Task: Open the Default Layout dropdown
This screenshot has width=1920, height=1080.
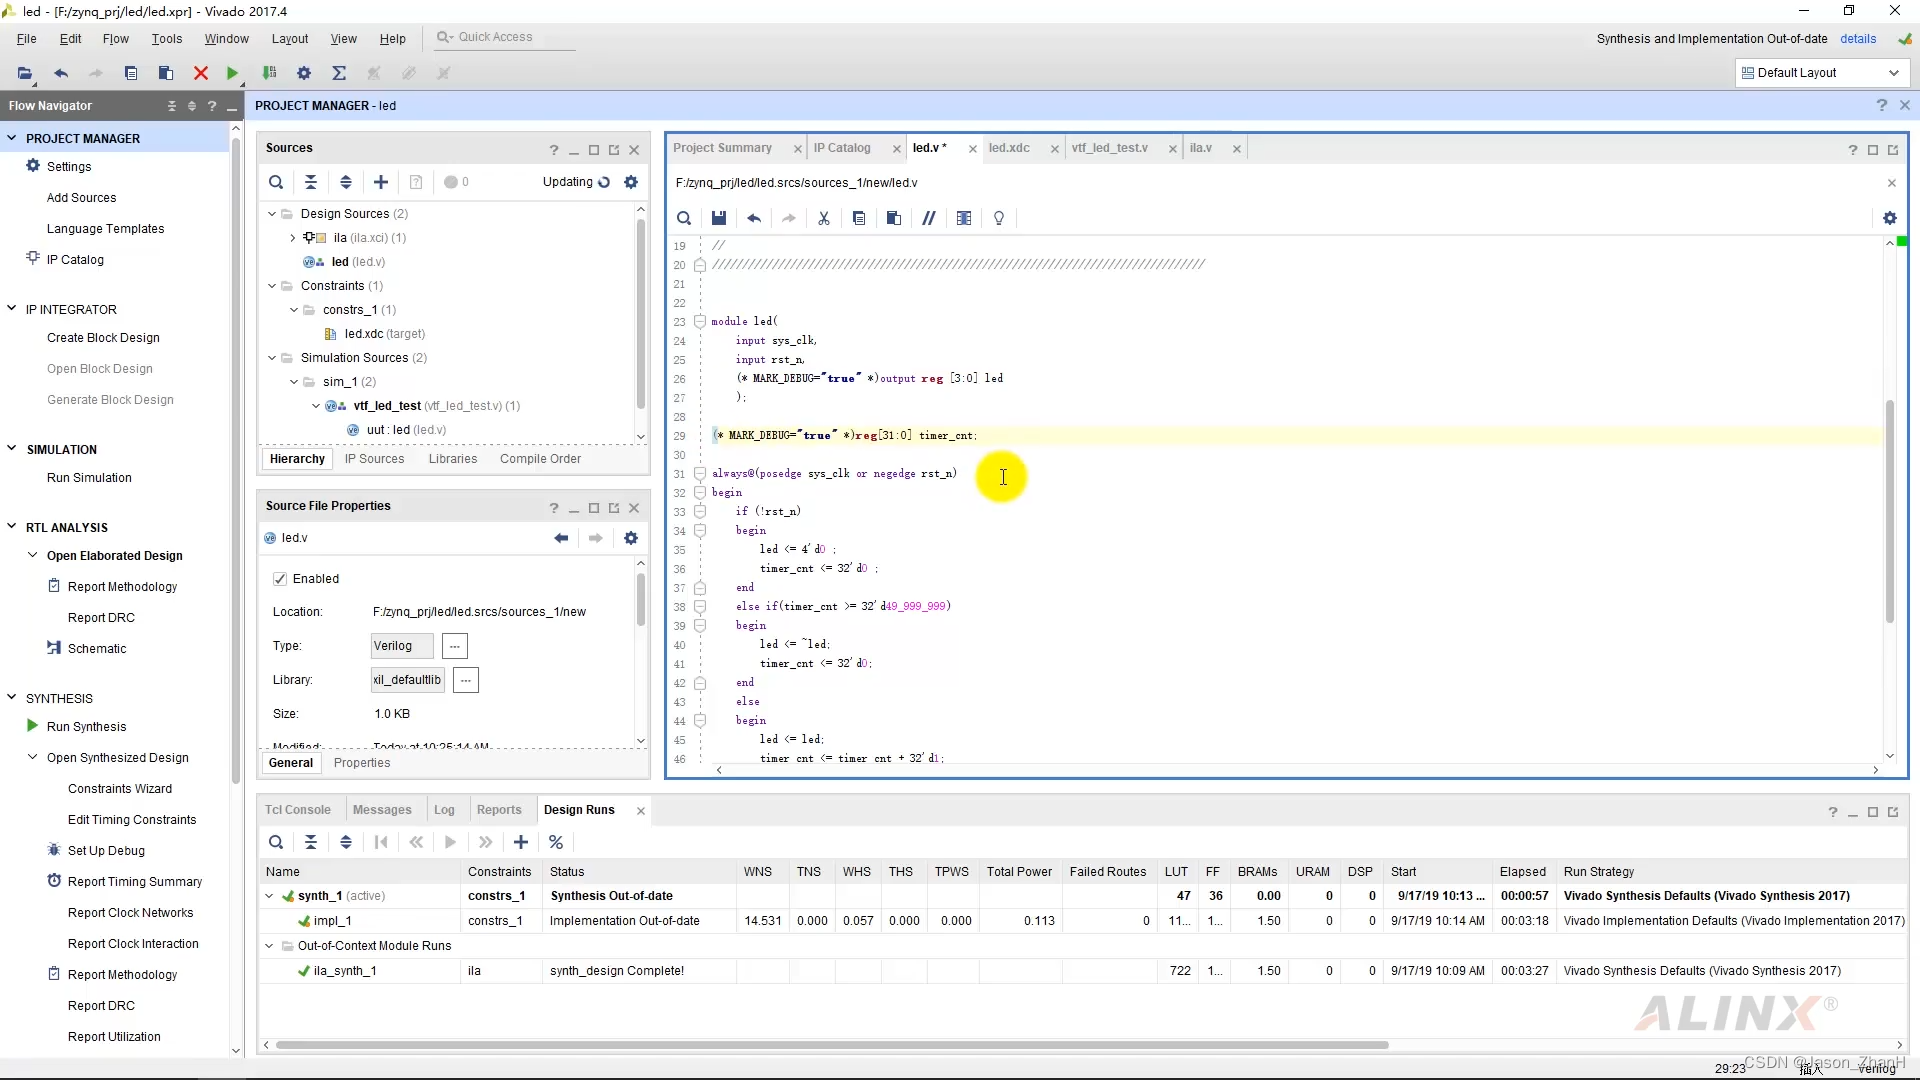Action: pos(1820,73)
